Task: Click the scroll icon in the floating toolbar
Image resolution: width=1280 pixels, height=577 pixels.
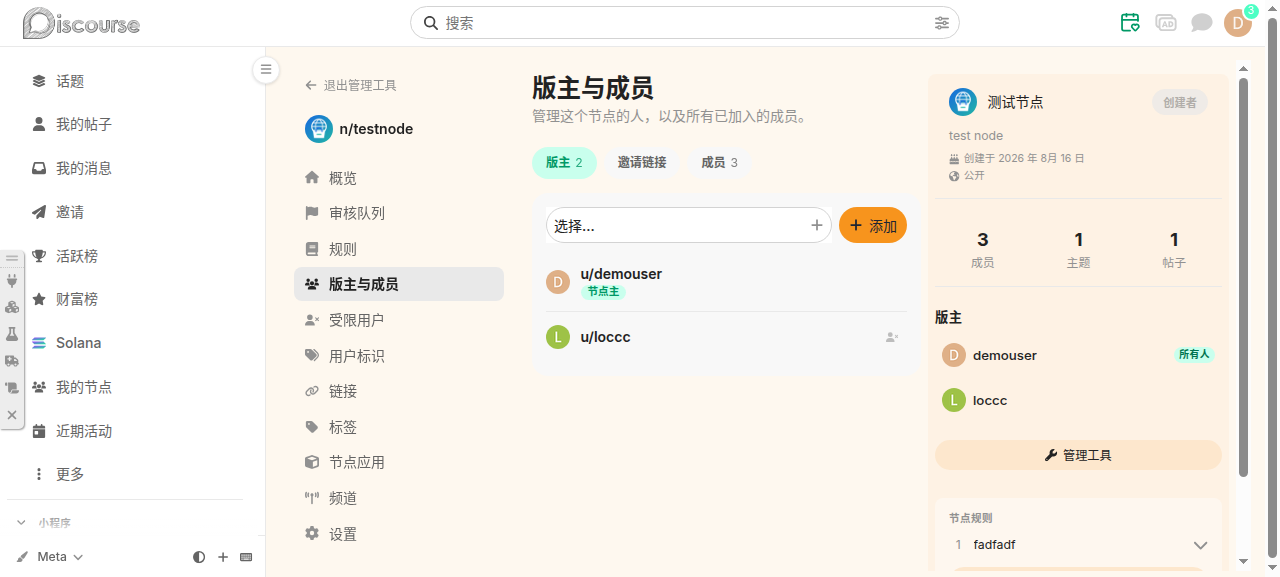Action: pyautogui.click(x=12, y=387)
